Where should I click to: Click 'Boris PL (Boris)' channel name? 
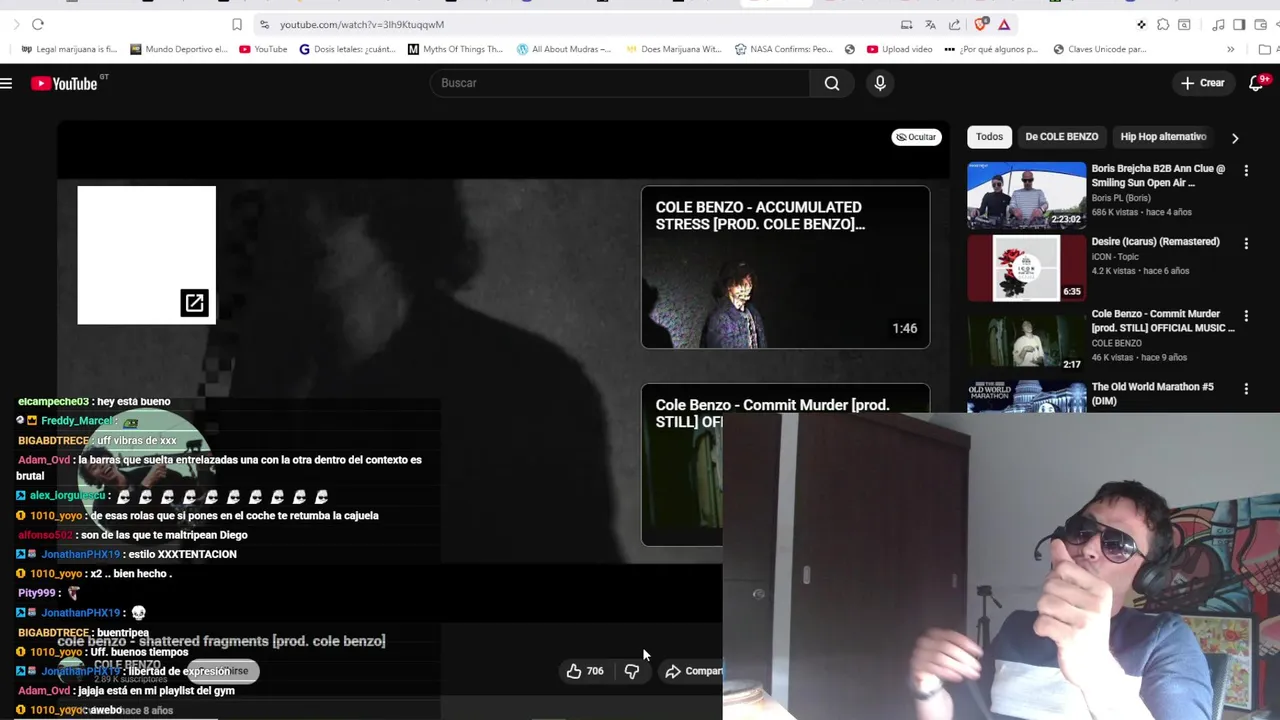tap(1120, 198)
